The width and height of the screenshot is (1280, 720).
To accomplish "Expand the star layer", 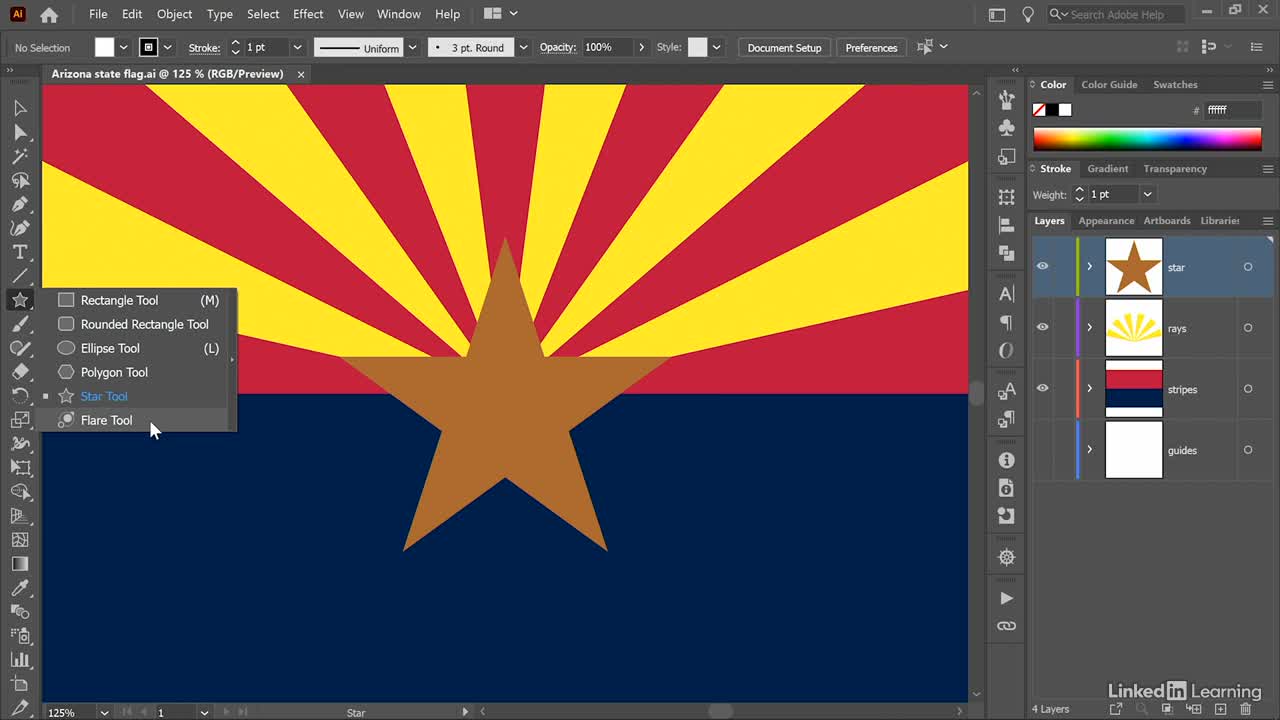I will 1090,267.
